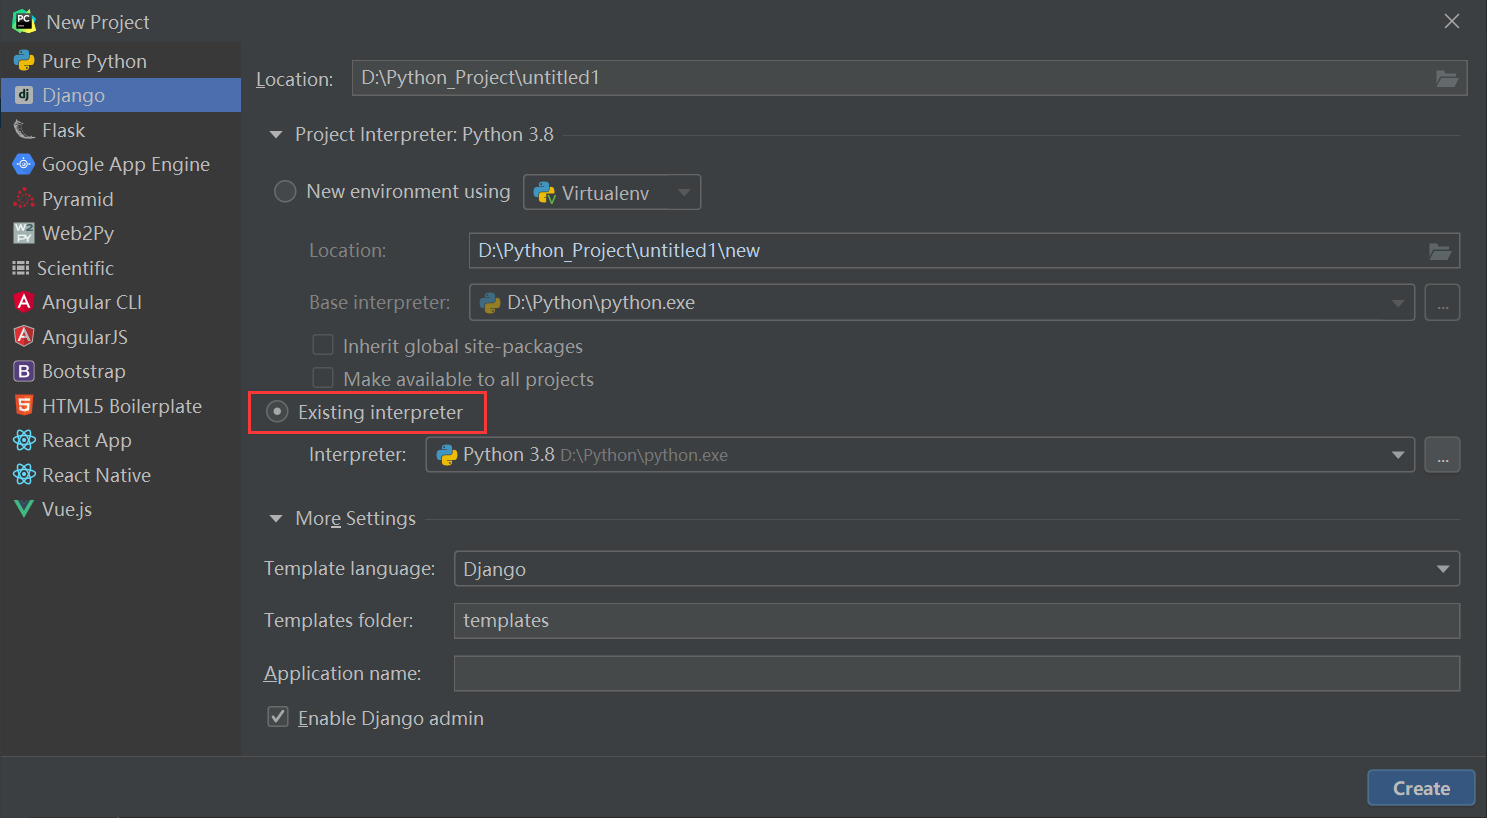Toggle Make available to all projects

tap(323, 378)
